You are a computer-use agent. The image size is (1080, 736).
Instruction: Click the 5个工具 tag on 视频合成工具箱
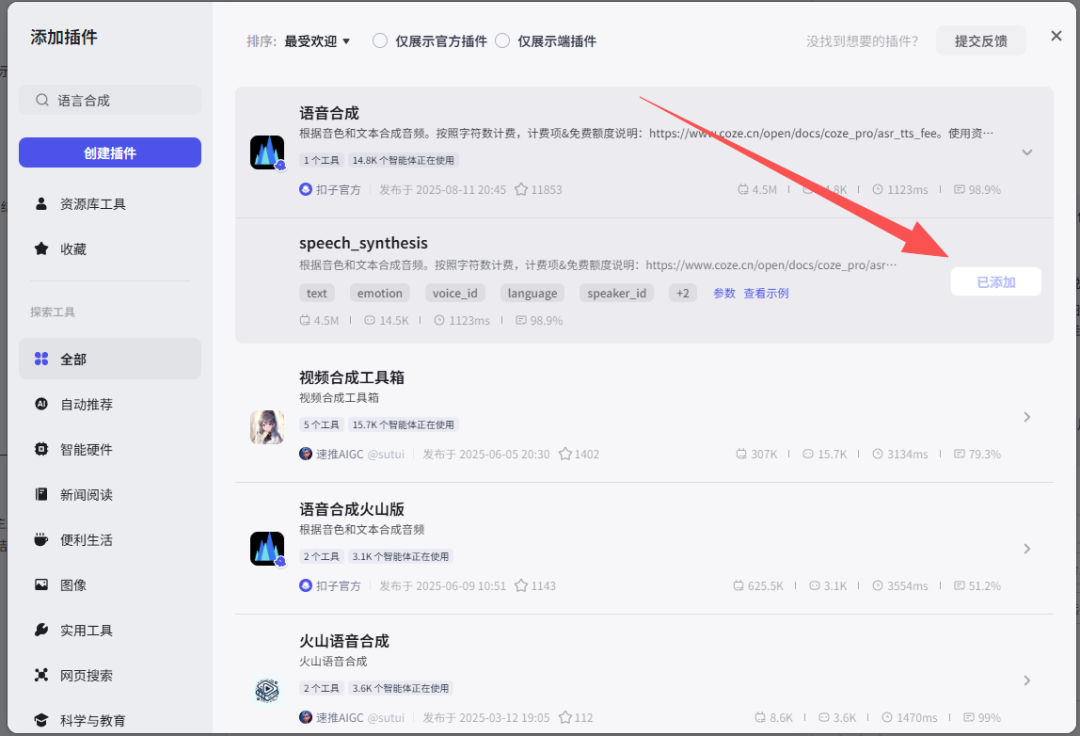tap(322, 425)
